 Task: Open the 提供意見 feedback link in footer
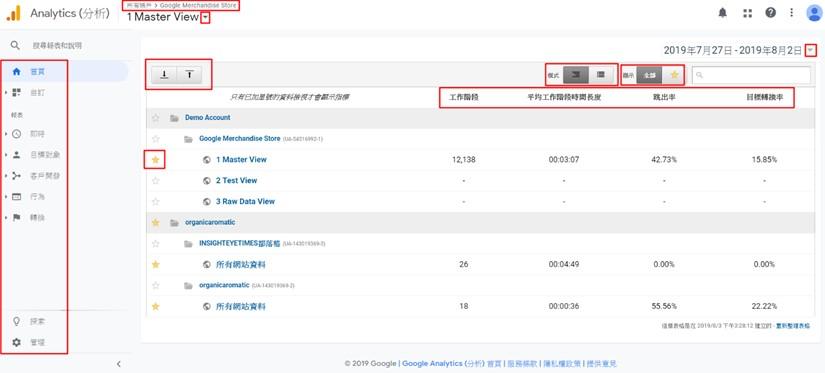coord(601,364)
